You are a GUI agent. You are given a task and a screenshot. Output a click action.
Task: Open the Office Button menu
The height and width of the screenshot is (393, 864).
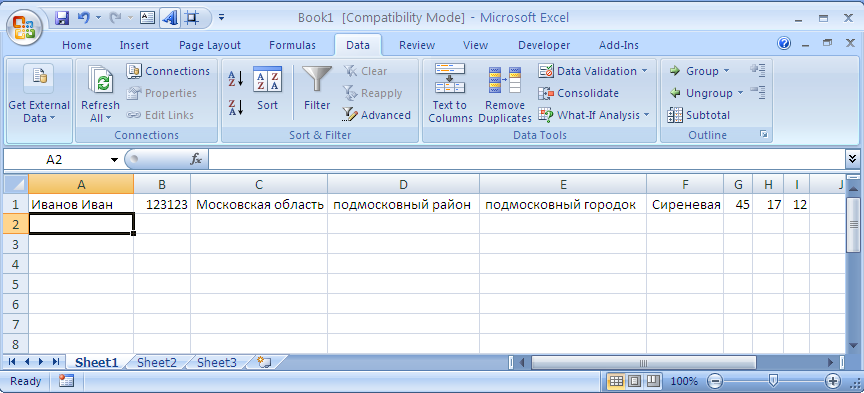tap(24, 26)
